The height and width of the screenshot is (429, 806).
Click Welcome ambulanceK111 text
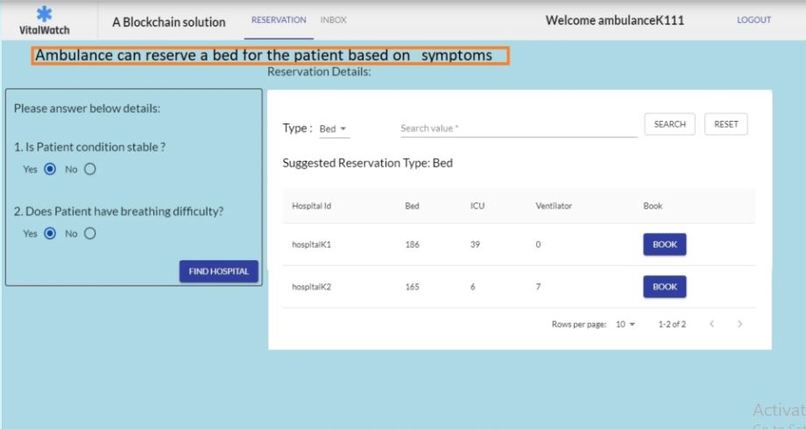tap(615, 21)
